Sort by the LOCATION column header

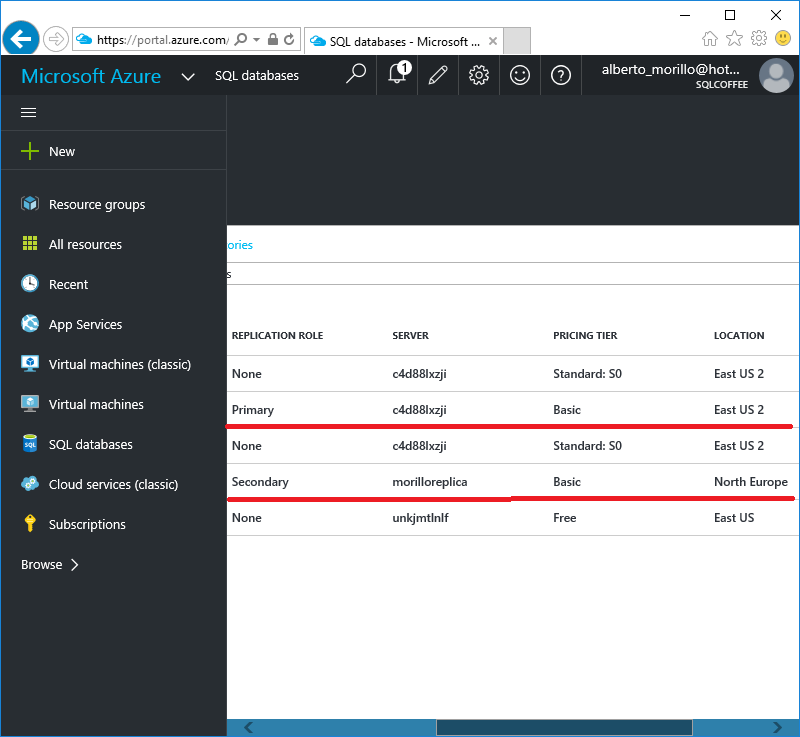(x=739, y=336)
